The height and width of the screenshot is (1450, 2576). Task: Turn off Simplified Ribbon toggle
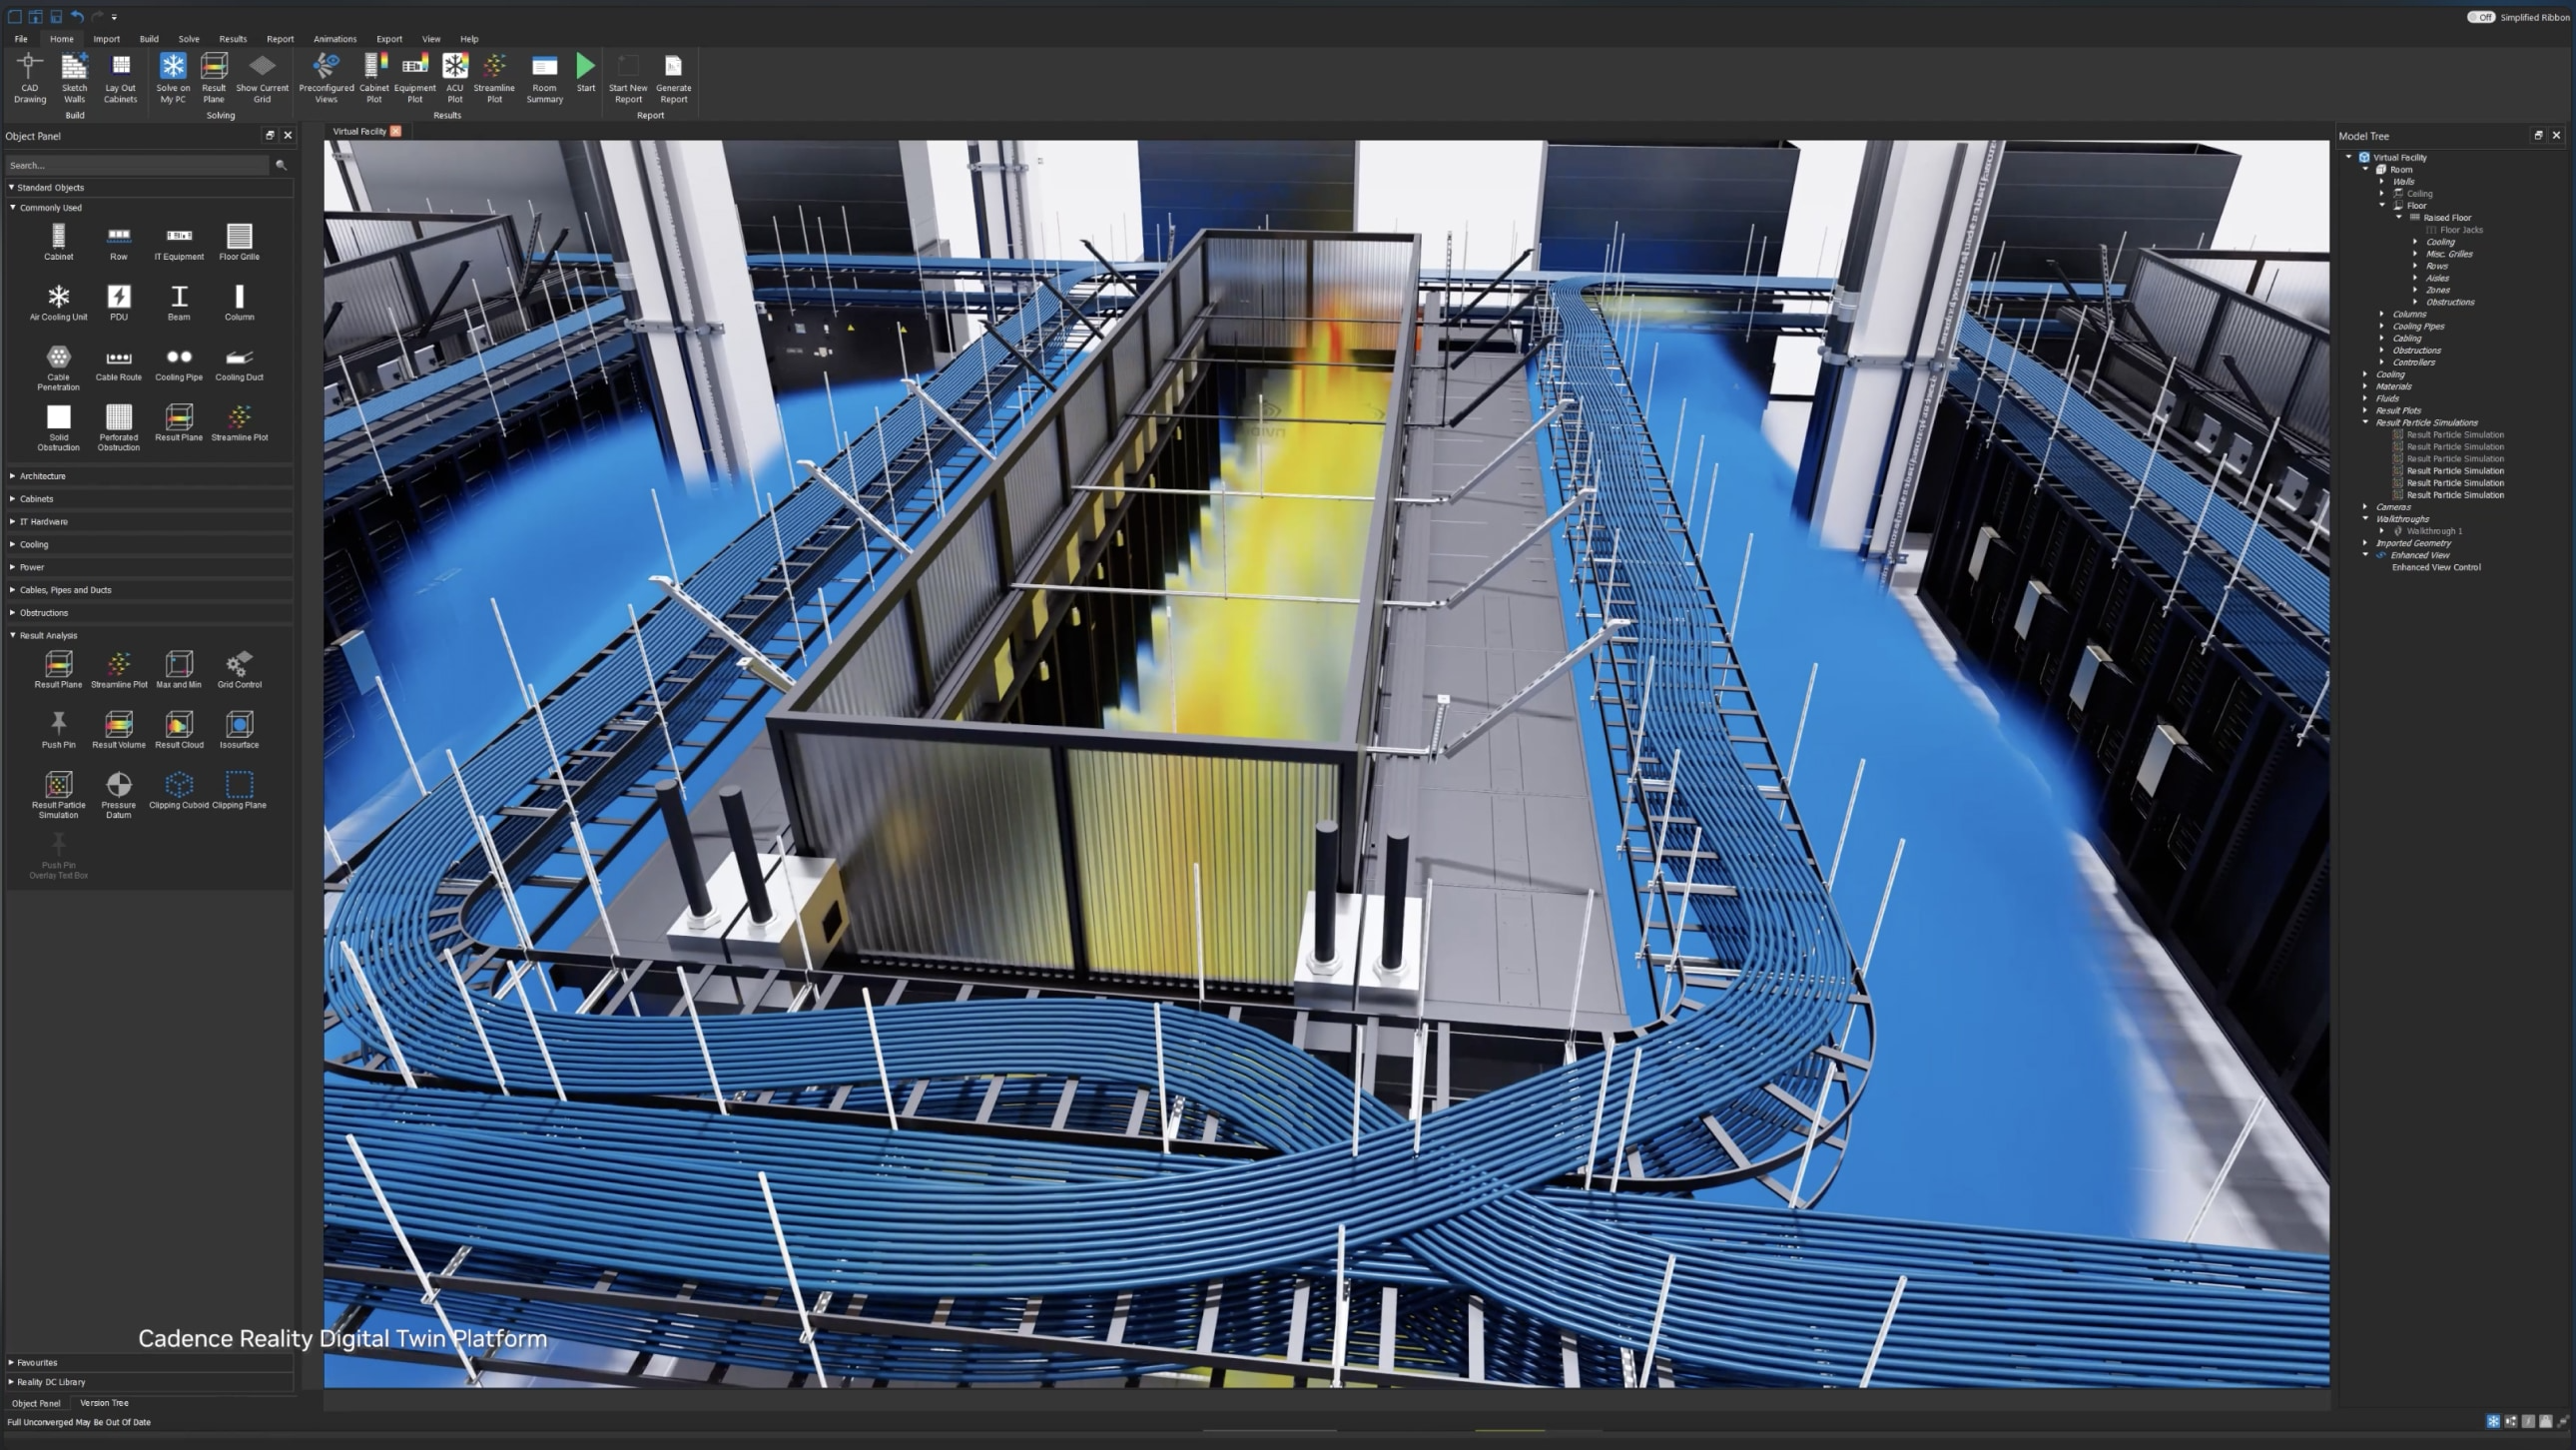point(2483,17)
